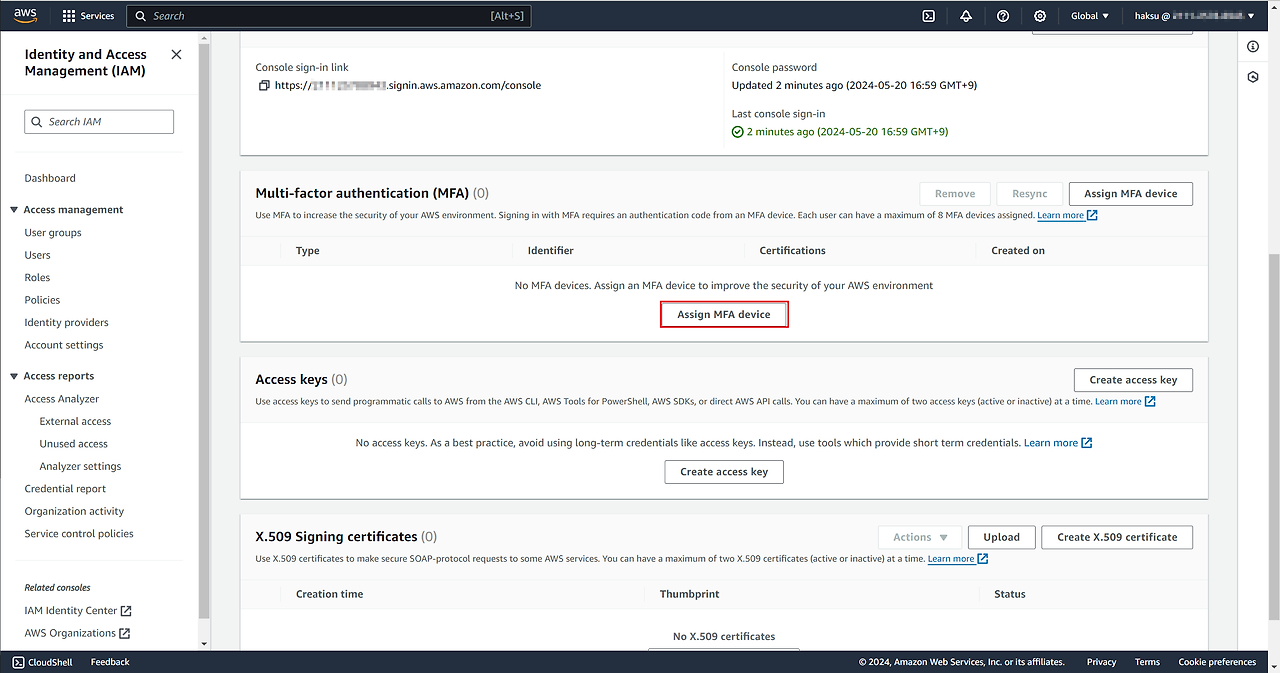The width and height of the screenshot is (1280, 673).
Task: Open the help question mark icon
Action: [1003, 16]
